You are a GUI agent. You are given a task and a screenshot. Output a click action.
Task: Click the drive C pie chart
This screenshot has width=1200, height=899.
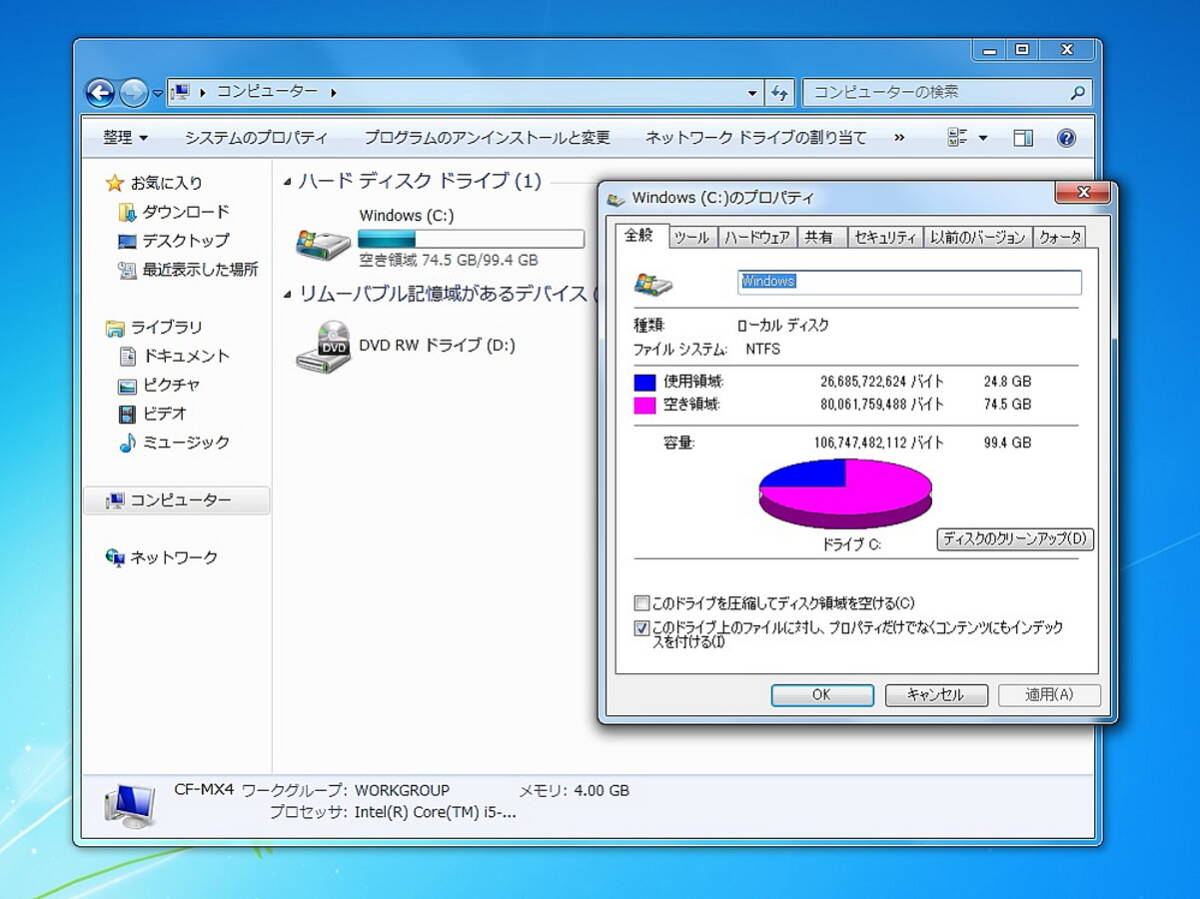(845, 493)
